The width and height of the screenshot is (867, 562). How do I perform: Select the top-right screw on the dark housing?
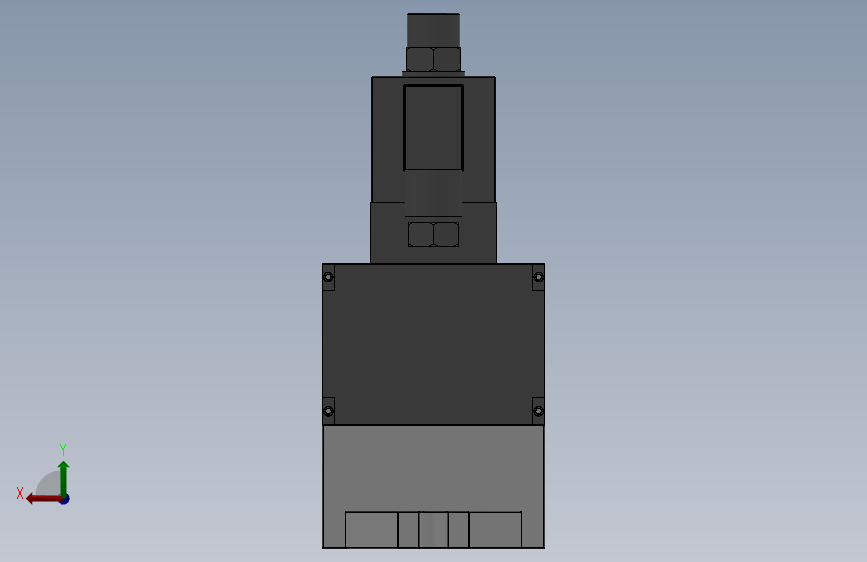click(539, 277)
